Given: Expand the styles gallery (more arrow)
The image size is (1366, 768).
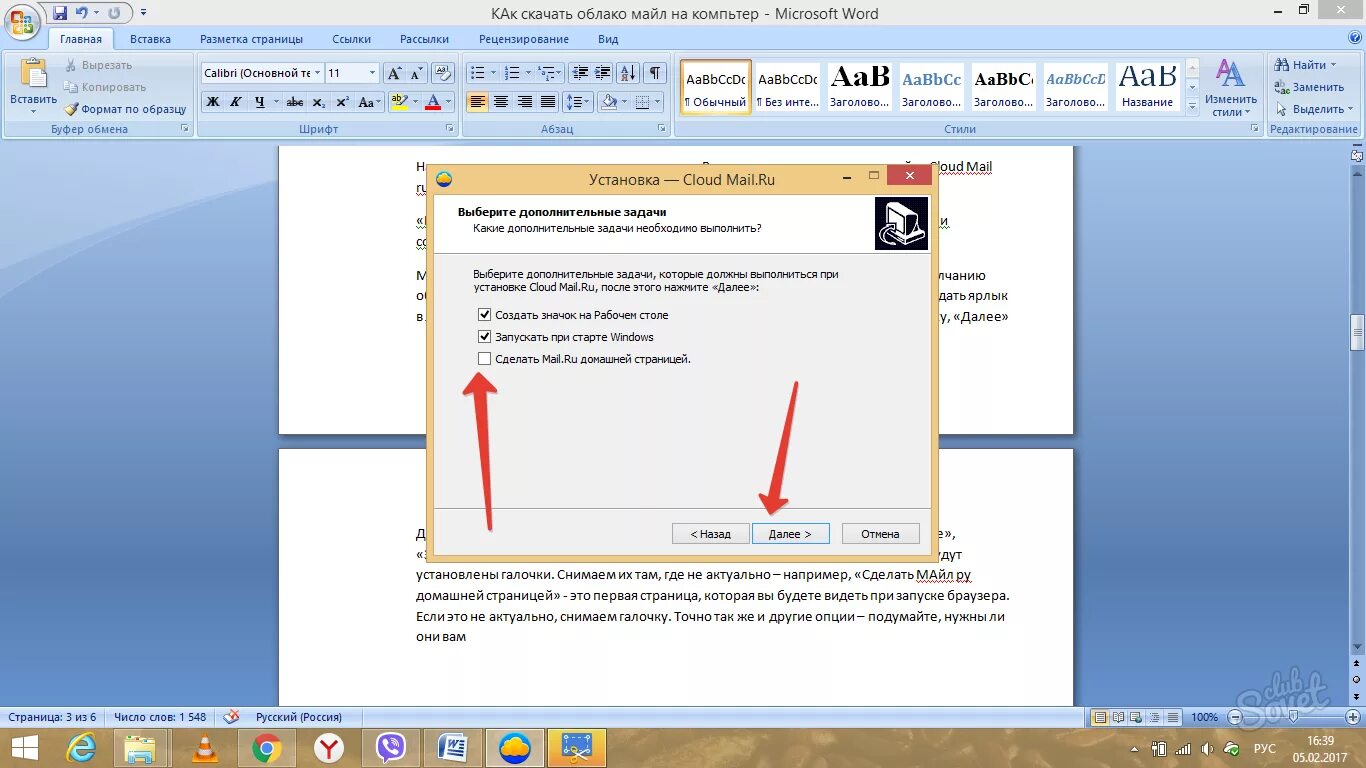Looking at the screenshot, I should (1191, 105).
